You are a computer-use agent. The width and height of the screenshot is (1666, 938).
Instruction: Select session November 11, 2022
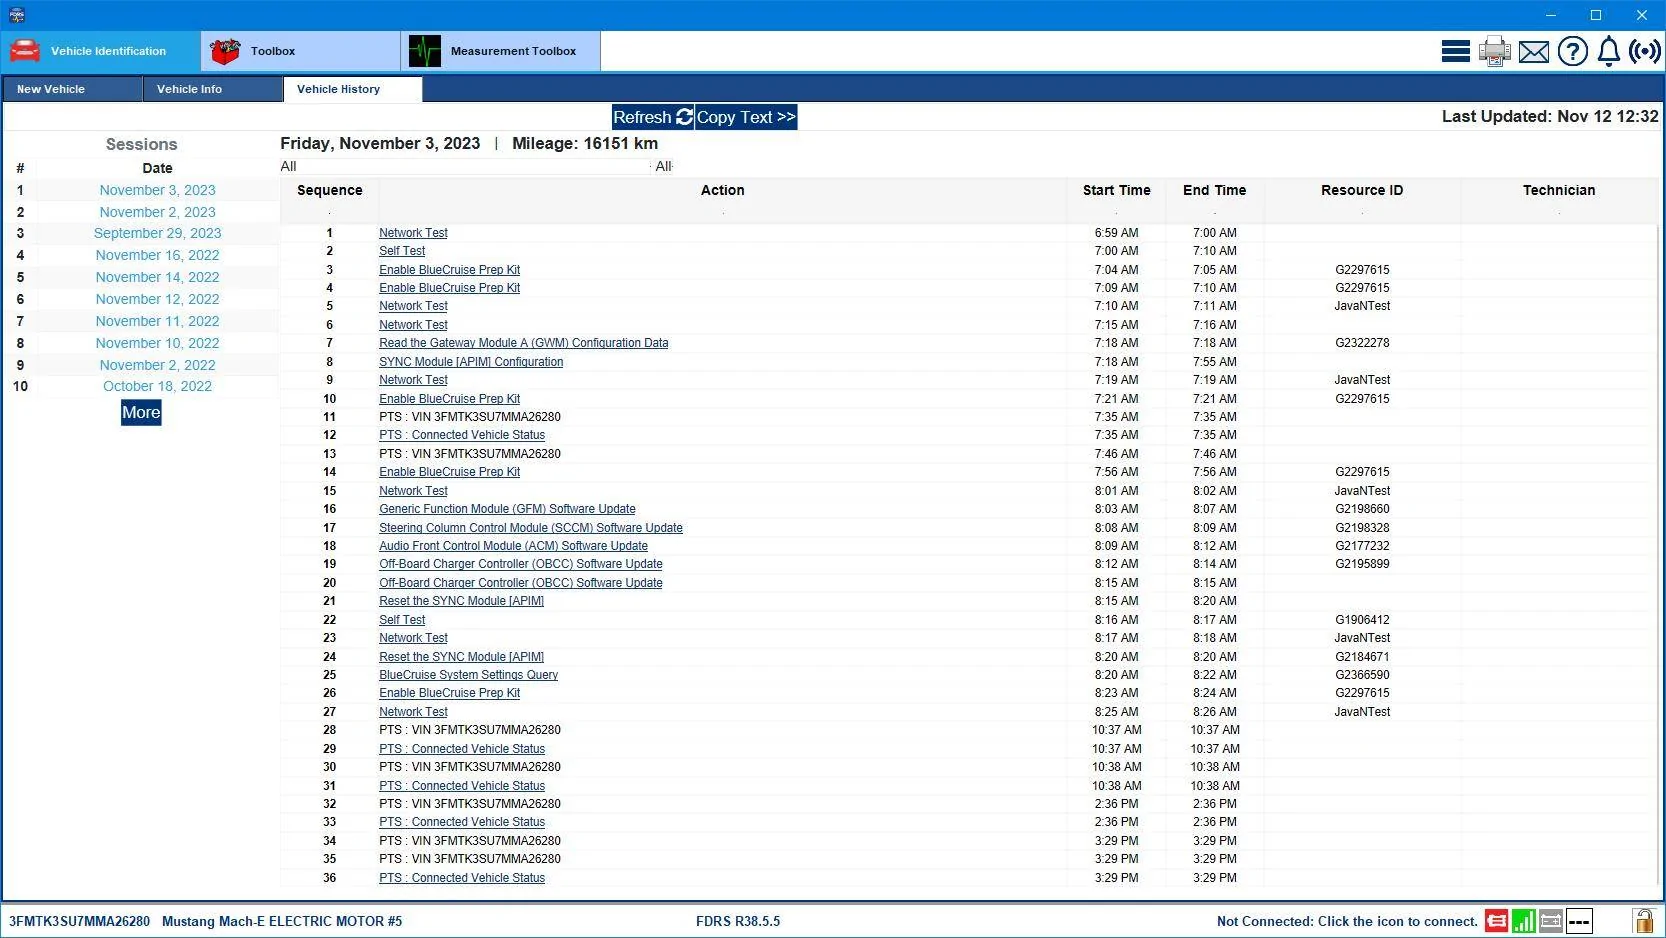pyautogui.click(x=157, y=321)
